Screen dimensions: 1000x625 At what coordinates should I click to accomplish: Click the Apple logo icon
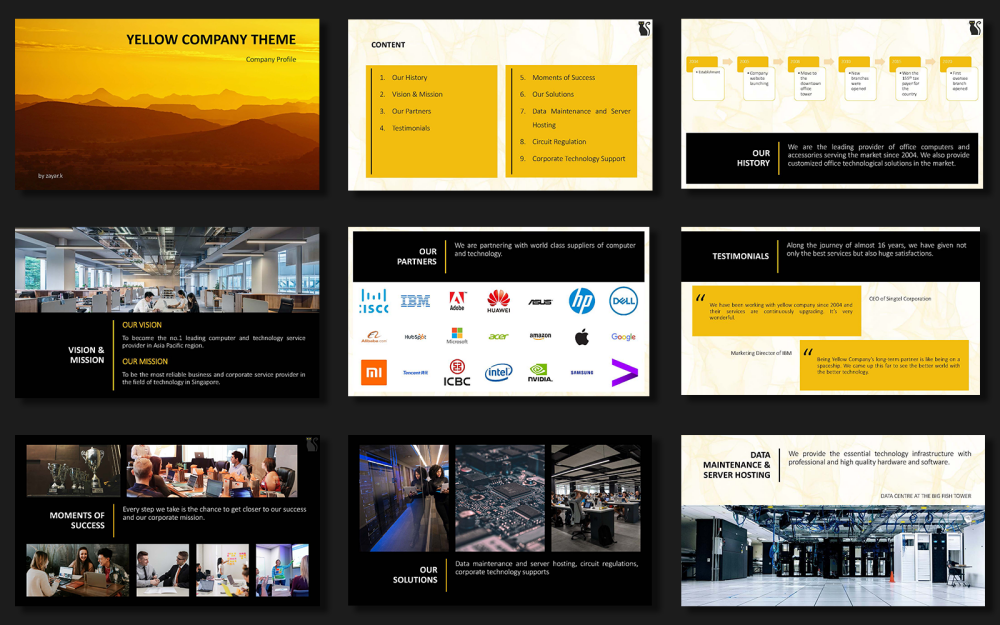click(x=582, y=337)
